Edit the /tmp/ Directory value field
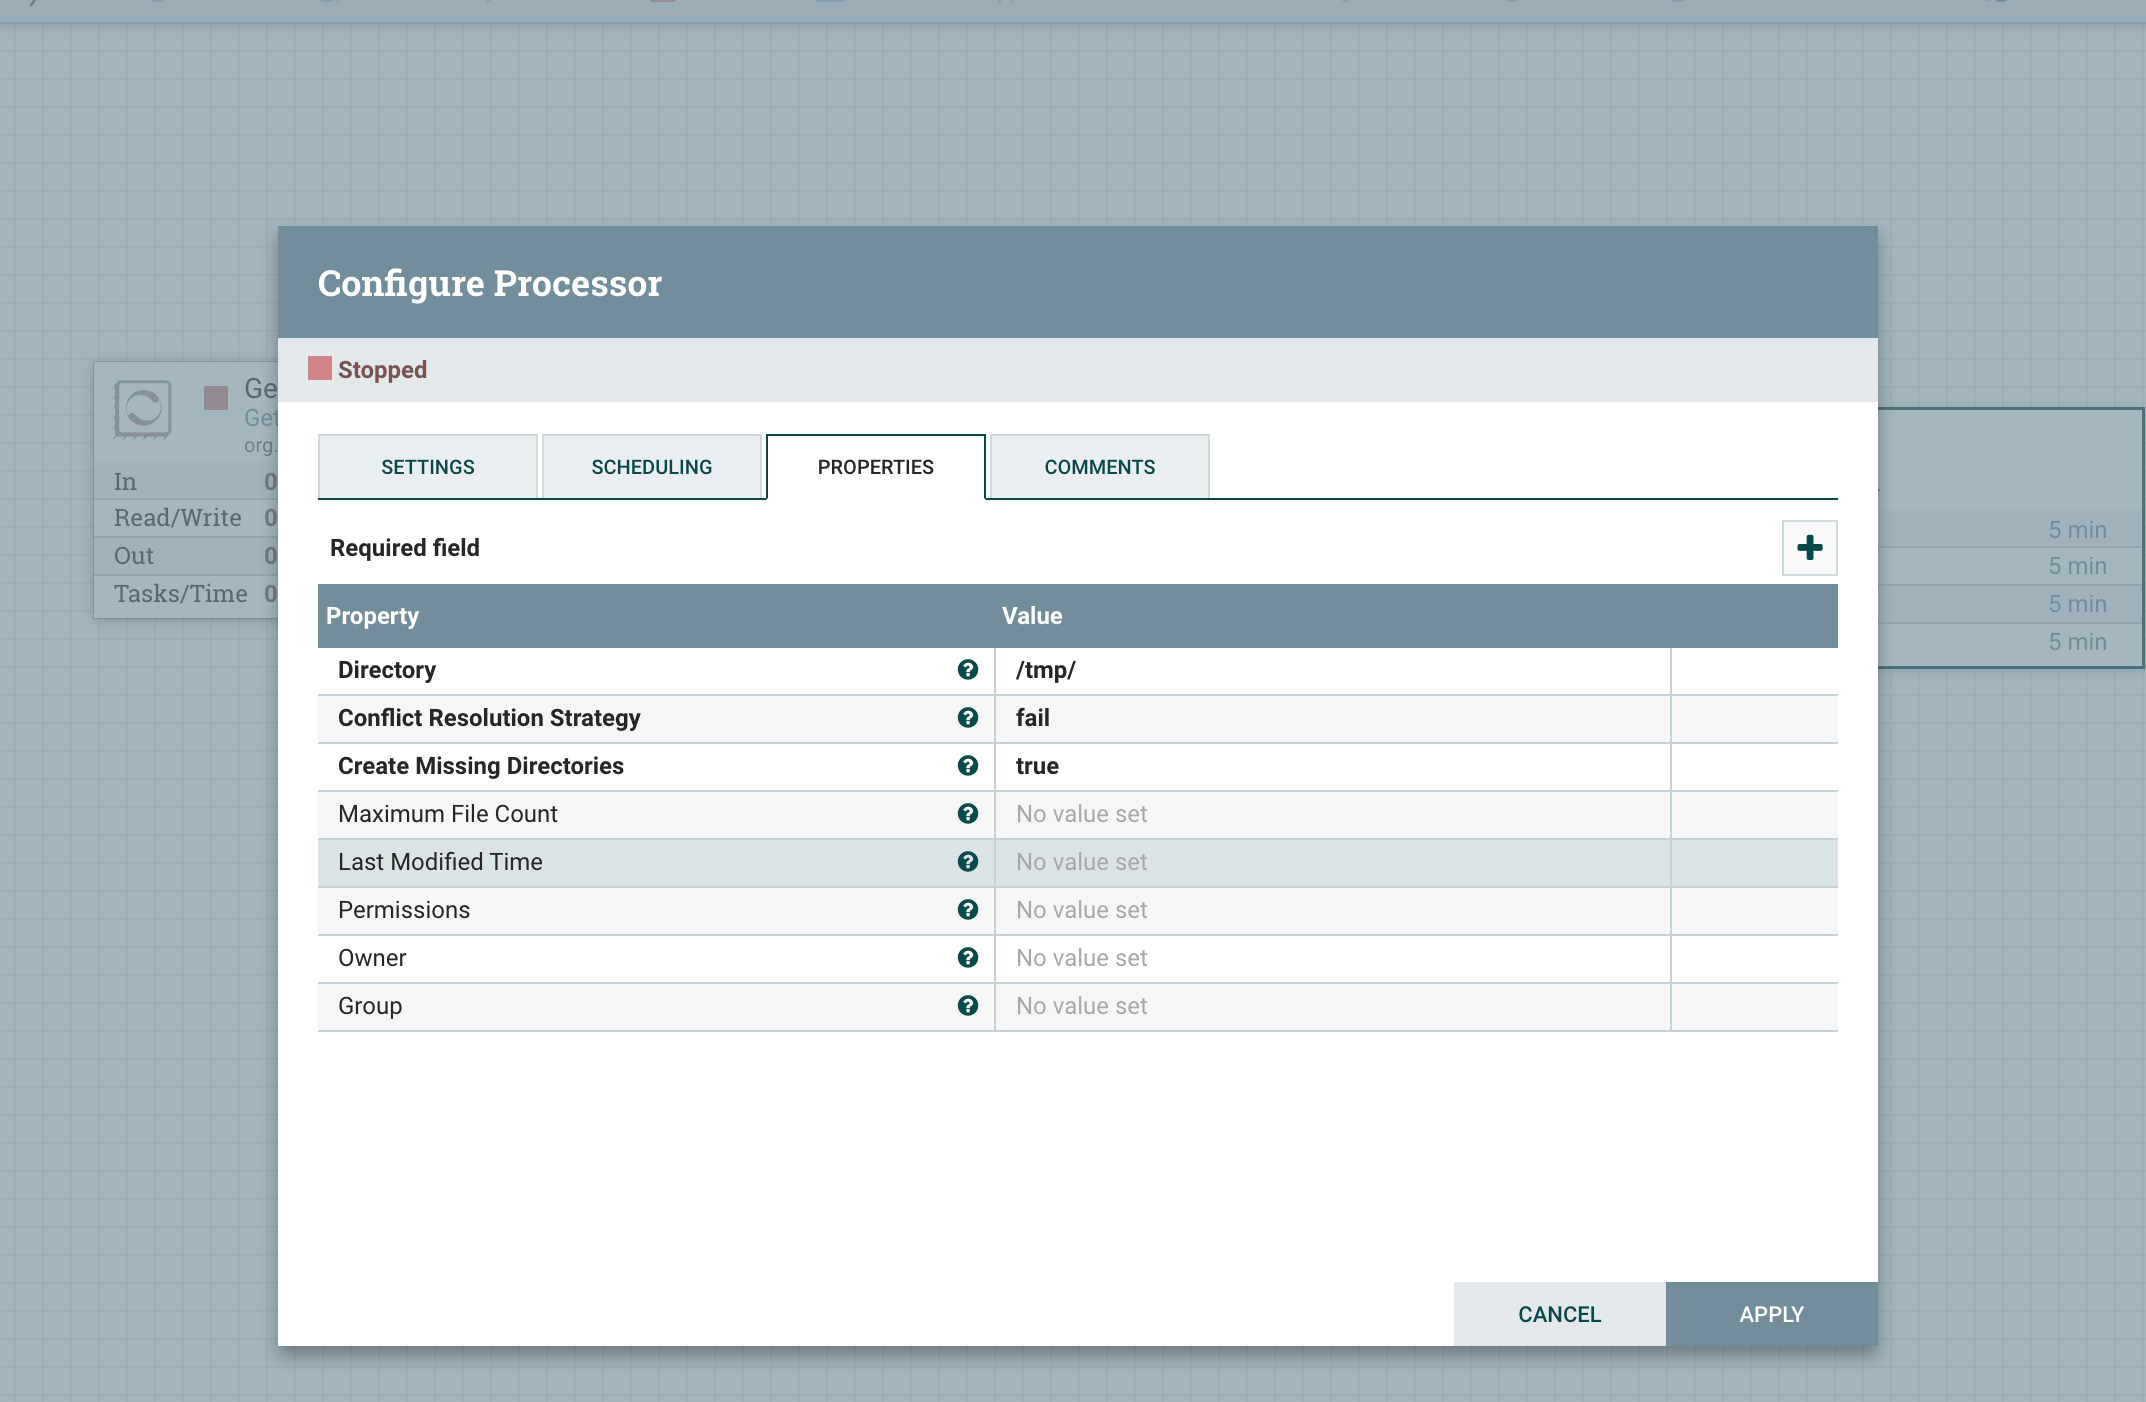2146x1402 pixels. 1330,670
